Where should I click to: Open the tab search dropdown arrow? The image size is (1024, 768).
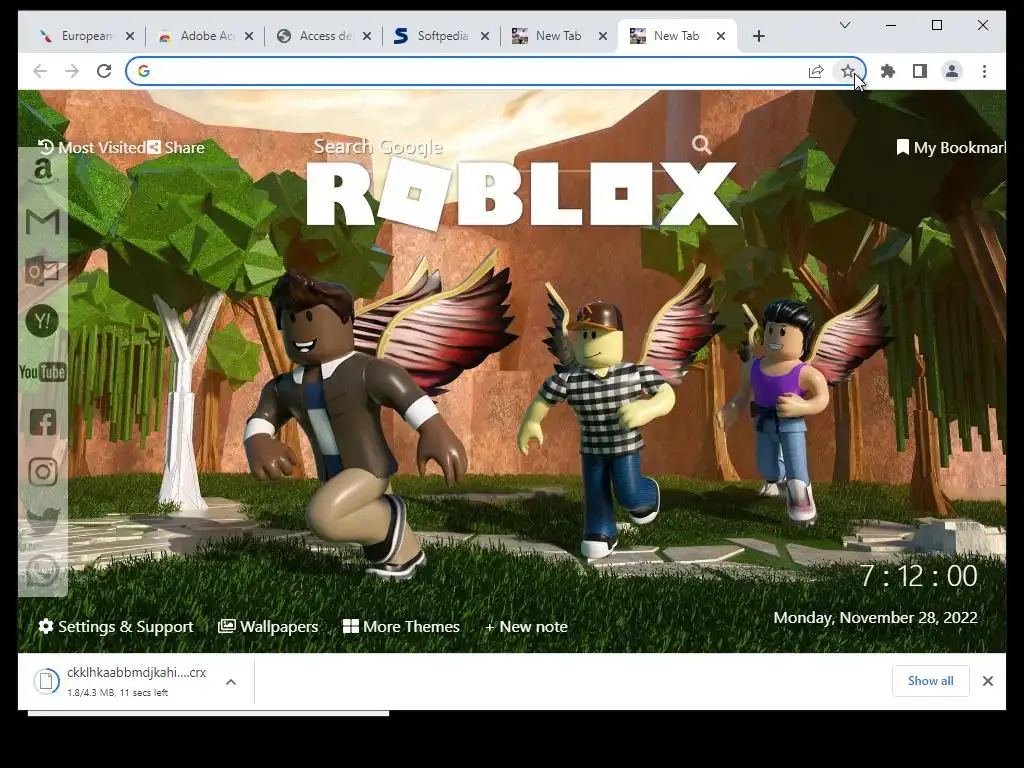(x=844, y=25)
